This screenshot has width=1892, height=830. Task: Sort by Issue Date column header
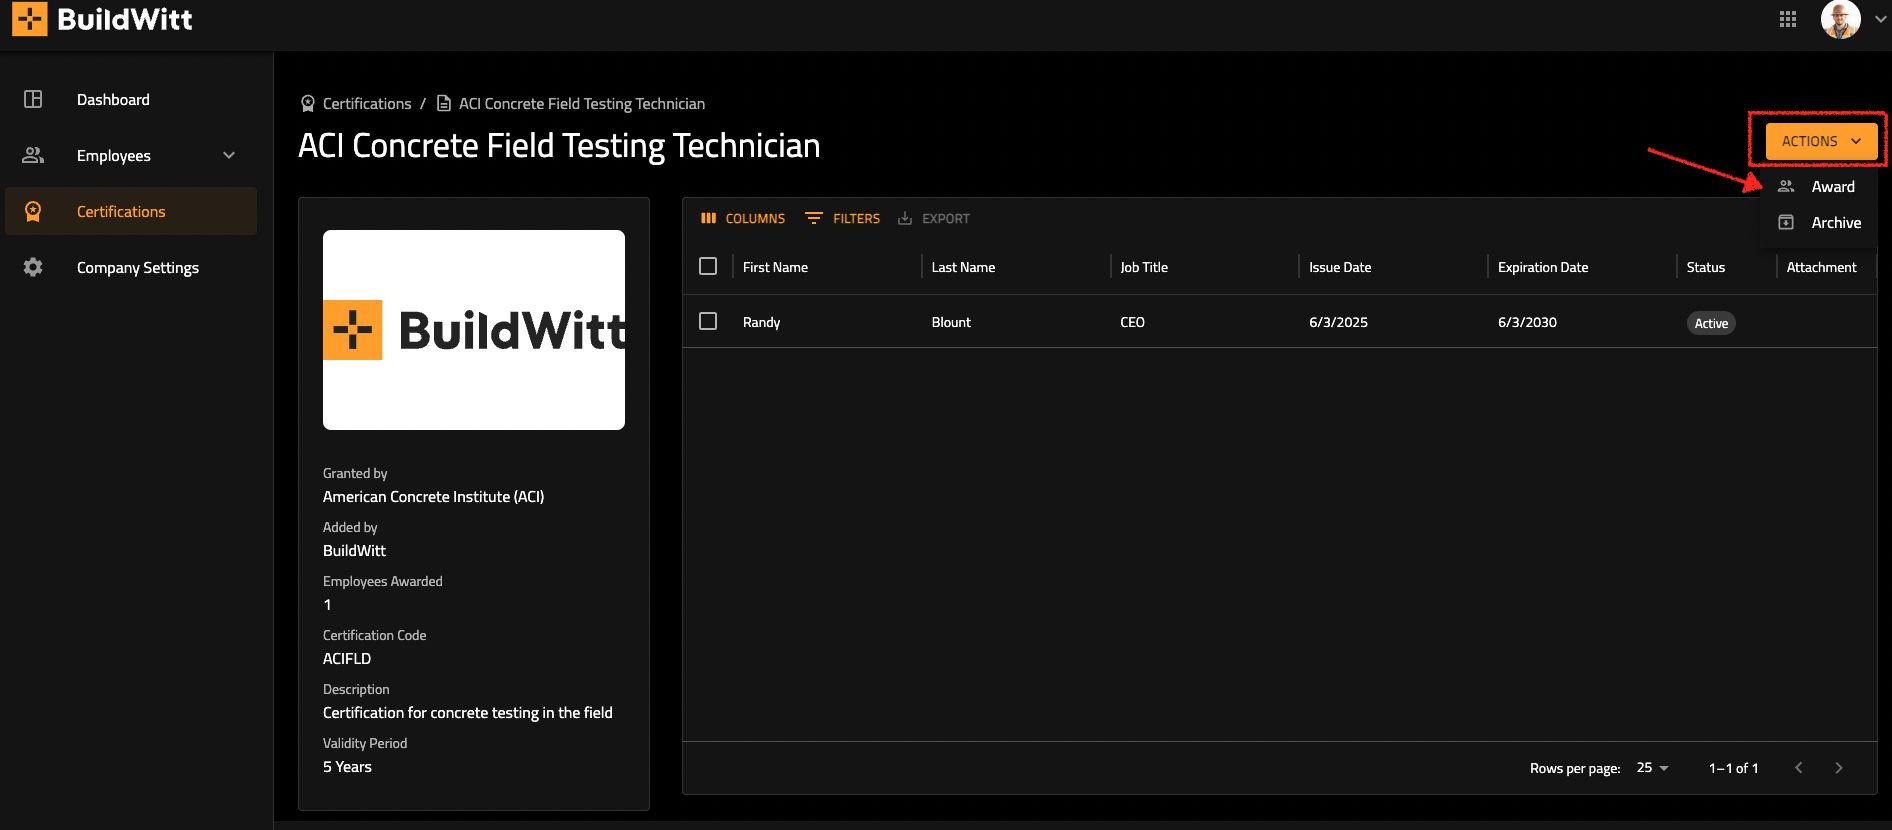click(x=1340, y=267)
